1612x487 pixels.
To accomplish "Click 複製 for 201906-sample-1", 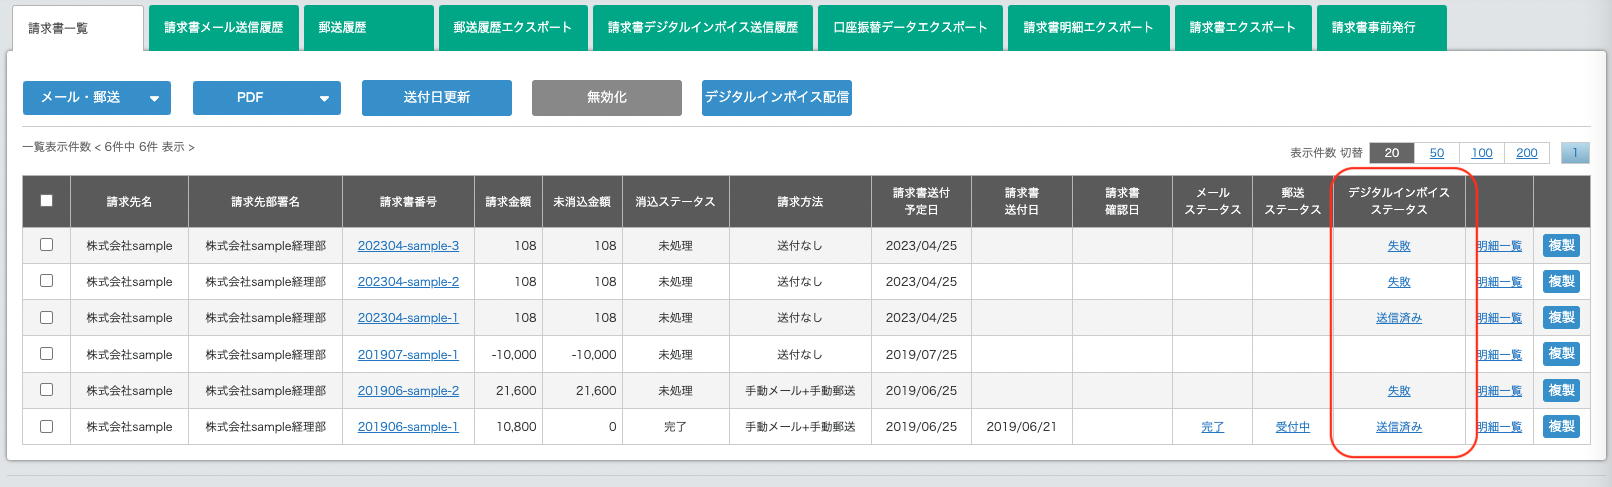I will pos(1561,426).
